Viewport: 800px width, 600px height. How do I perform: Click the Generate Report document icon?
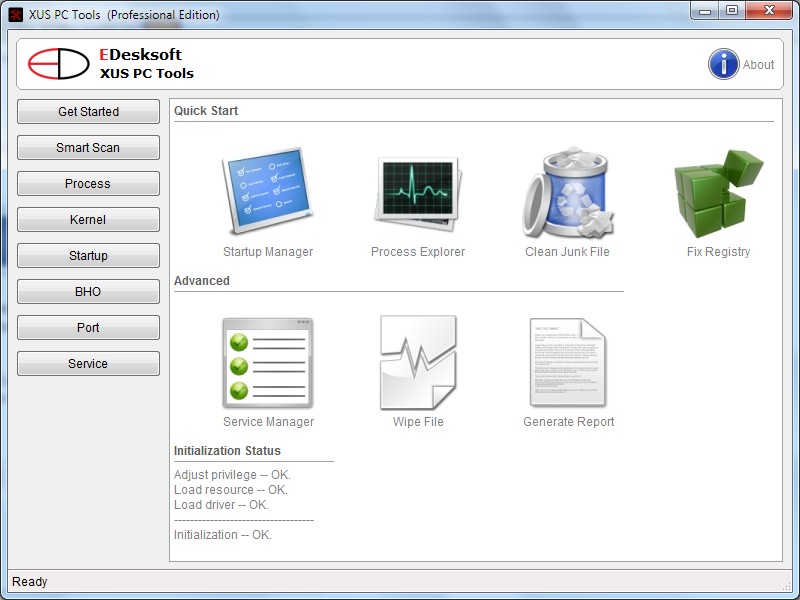click(x=568, y=362)
